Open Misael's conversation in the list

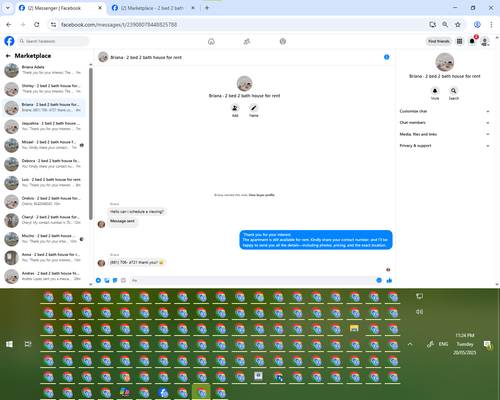pos(44,145)
